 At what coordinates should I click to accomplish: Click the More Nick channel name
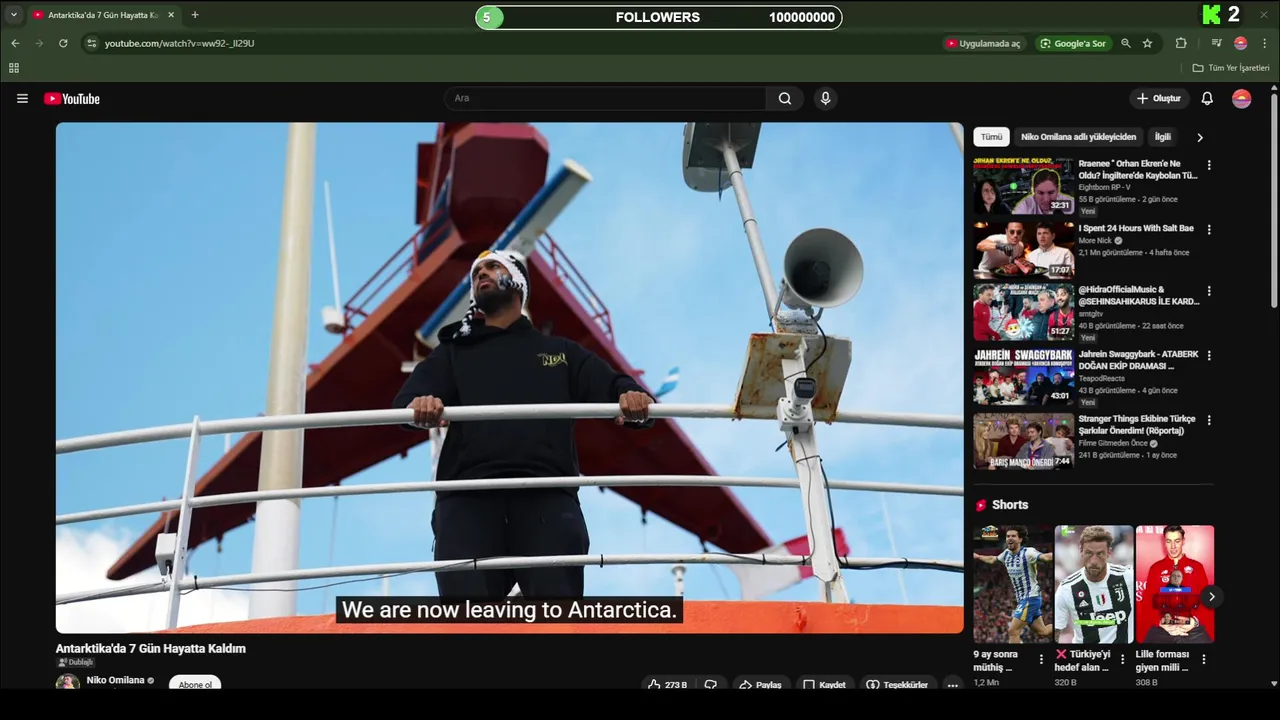pos(1095,240)
